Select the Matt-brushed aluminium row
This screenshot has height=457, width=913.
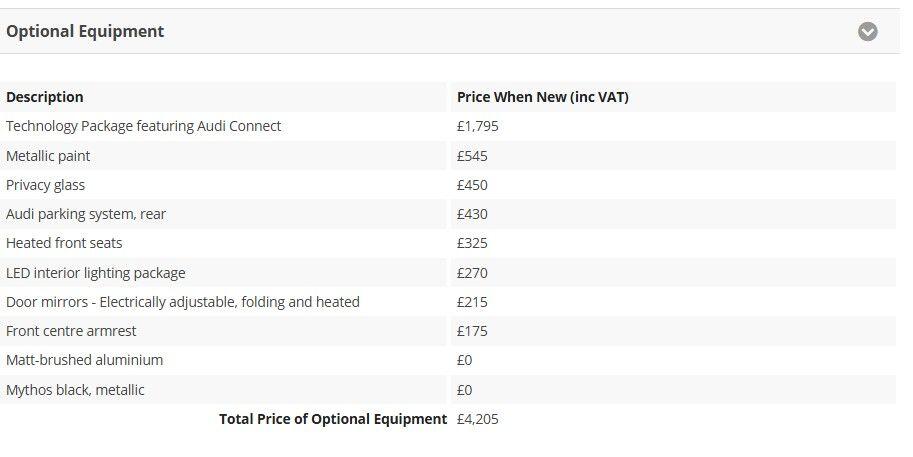[x=448, y=360]
